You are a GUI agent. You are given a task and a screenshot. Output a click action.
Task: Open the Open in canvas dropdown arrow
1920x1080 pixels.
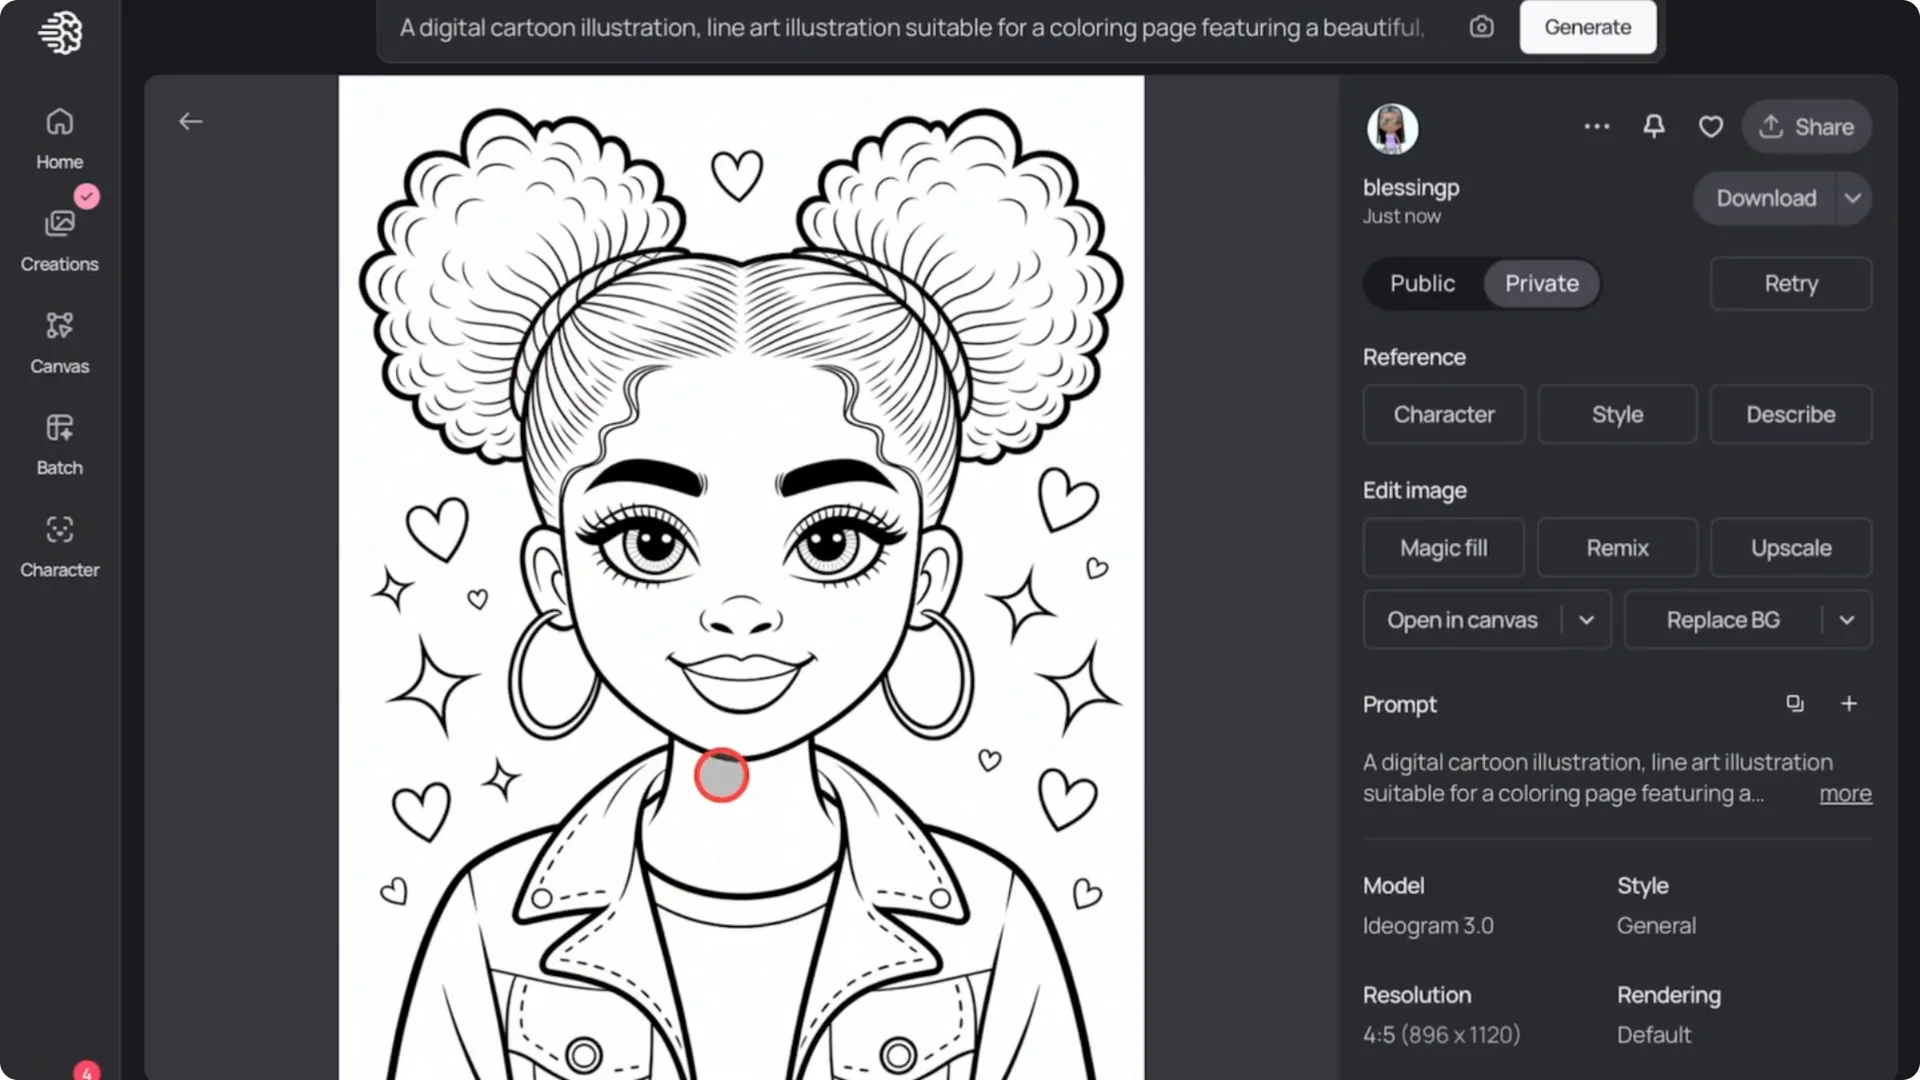1585,619
